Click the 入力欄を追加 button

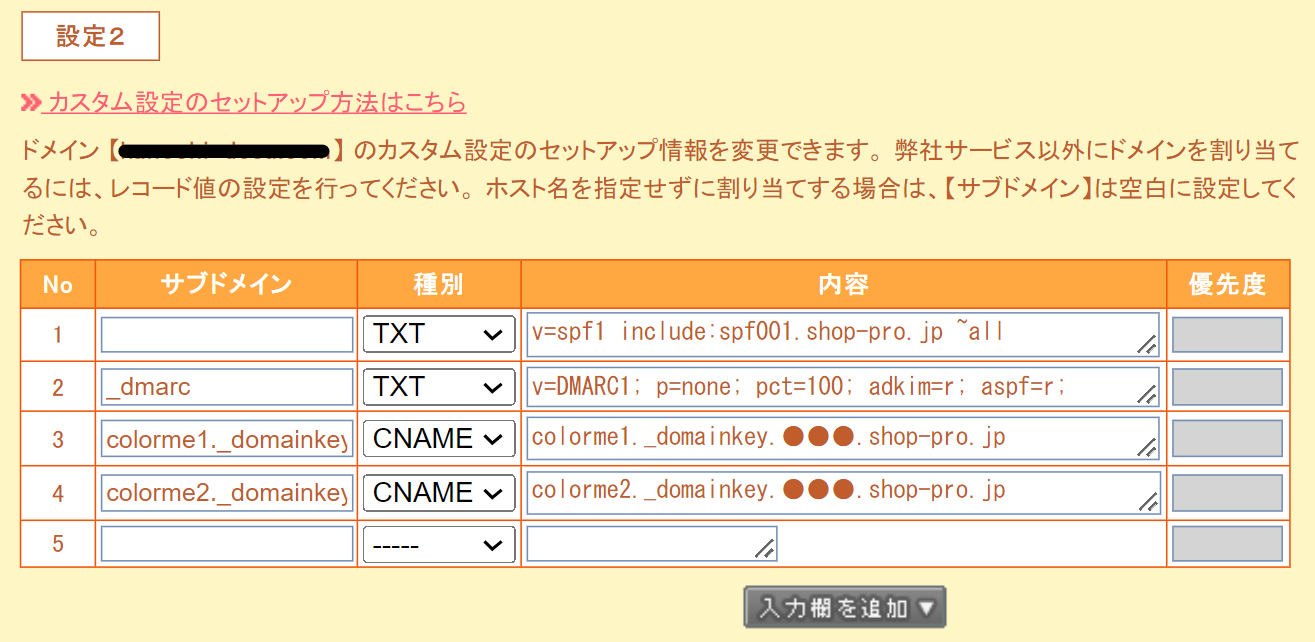[845, 607]
